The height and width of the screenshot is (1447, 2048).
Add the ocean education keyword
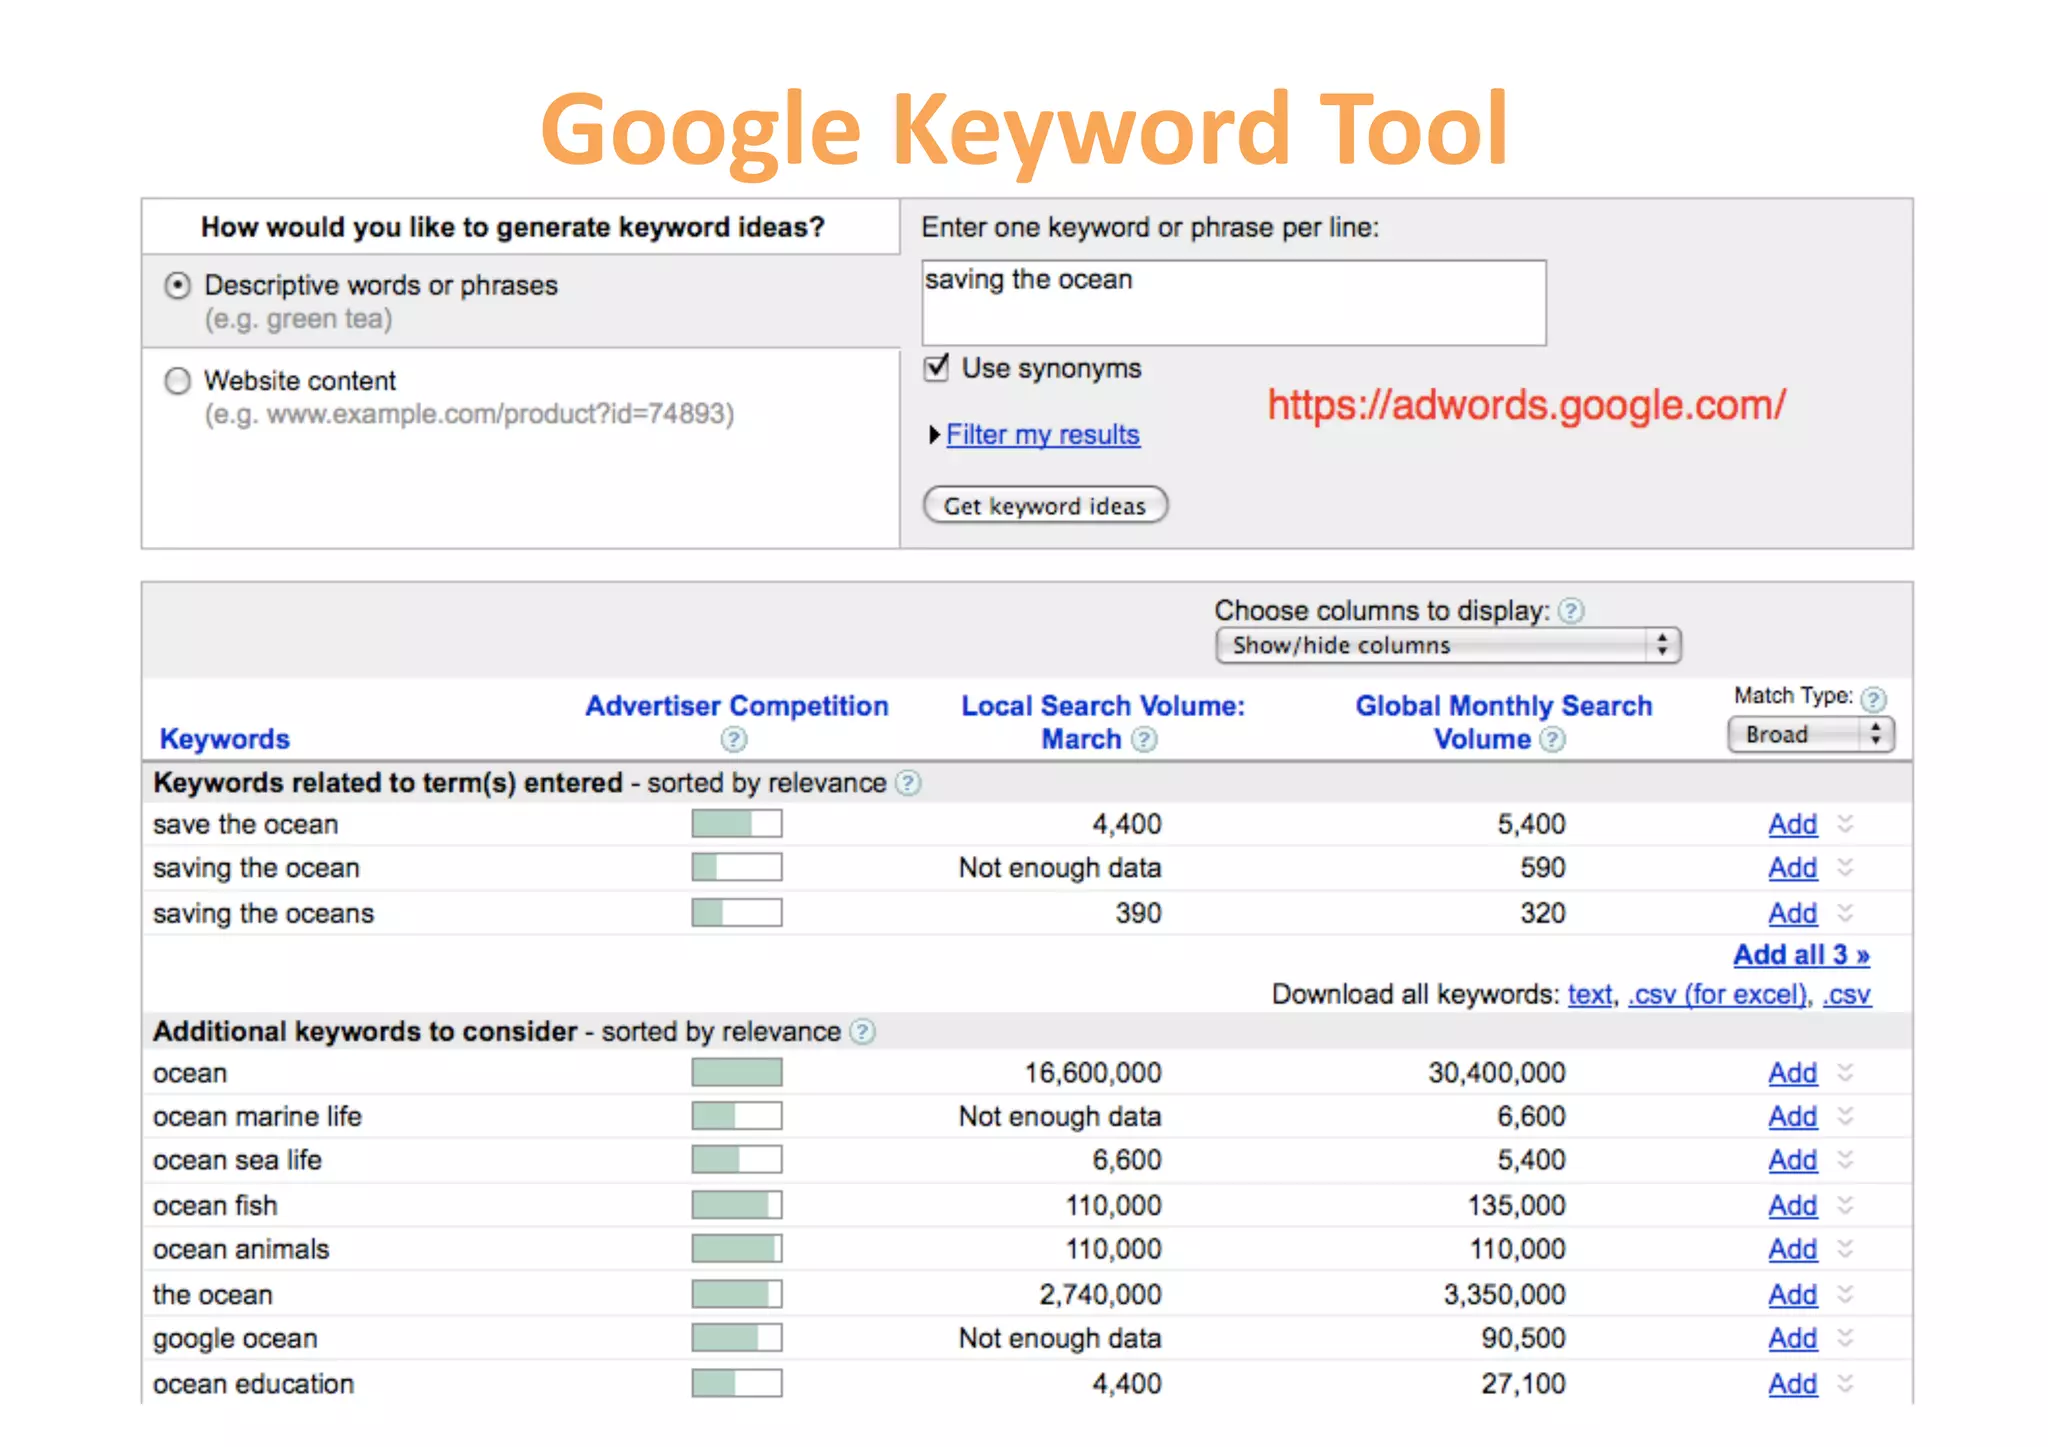[1792, 1384]
